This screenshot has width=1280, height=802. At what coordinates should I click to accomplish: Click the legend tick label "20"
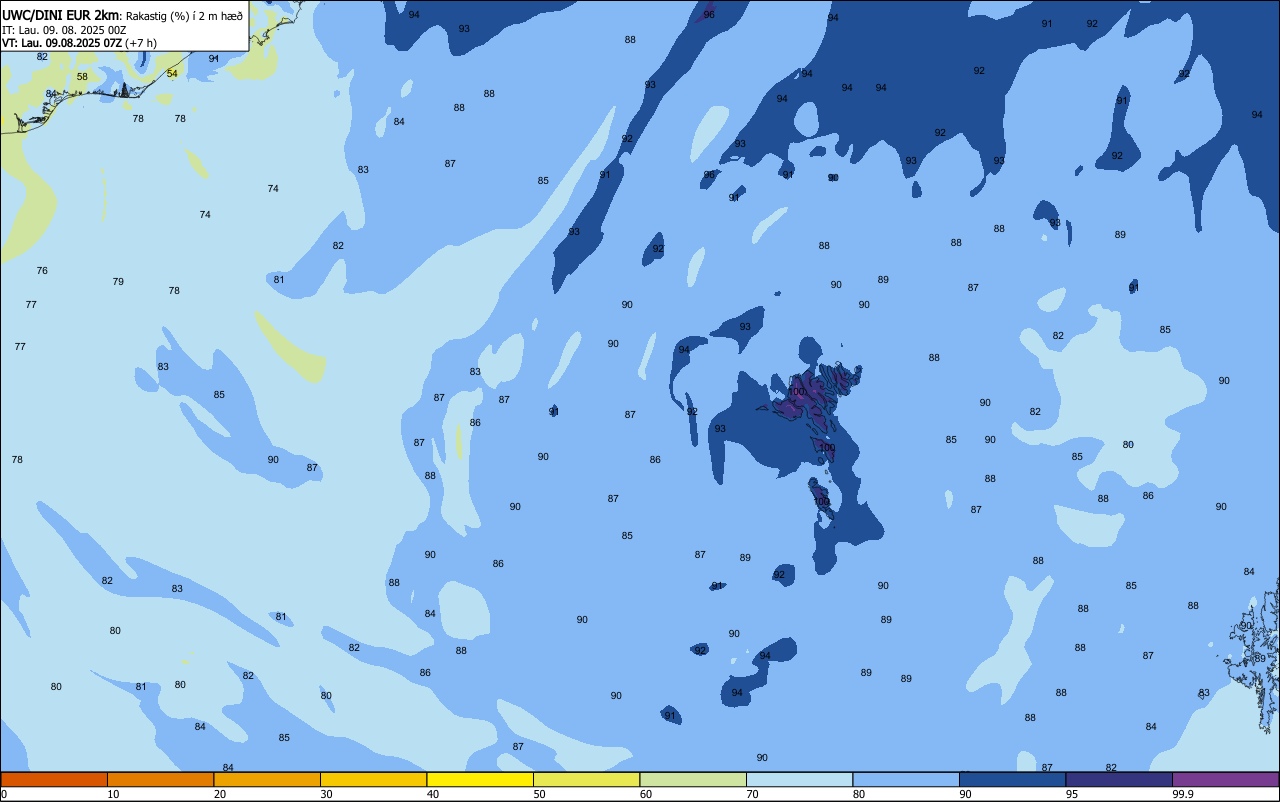pyautogui.click(x=220, y=794)
